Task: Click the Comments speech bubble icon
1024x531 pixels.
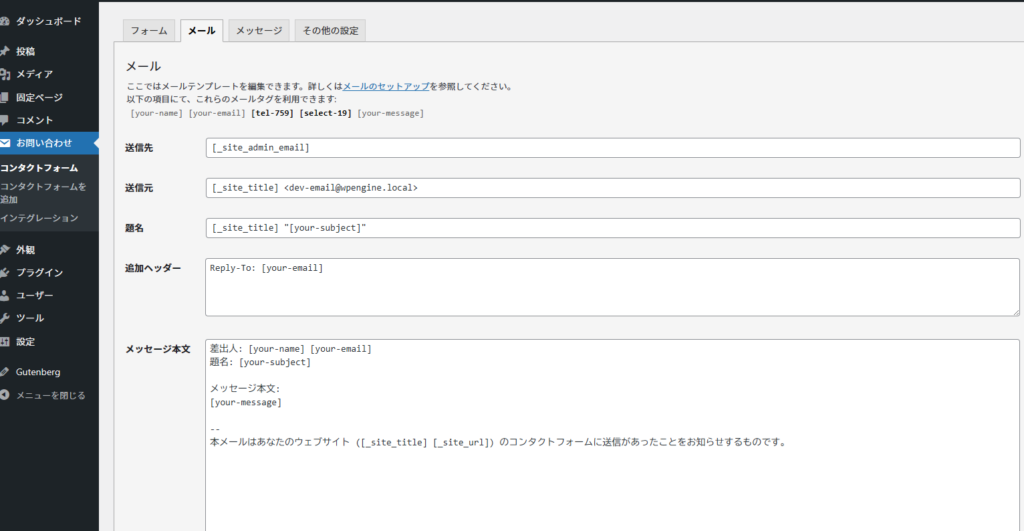Action: pyautogui.click(x=5, y=120)
